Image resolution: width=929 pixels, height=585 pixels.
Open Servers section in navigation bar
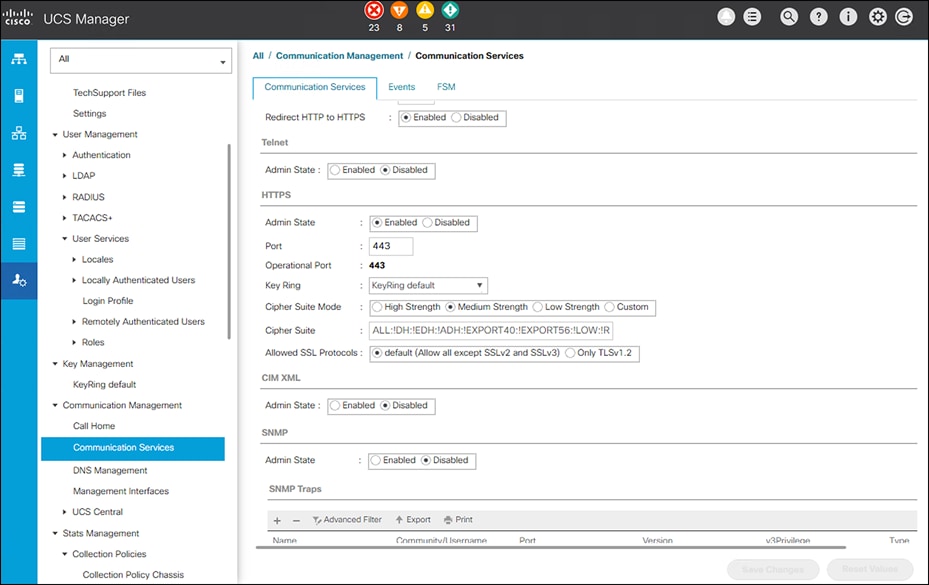(x=19, y=96)
